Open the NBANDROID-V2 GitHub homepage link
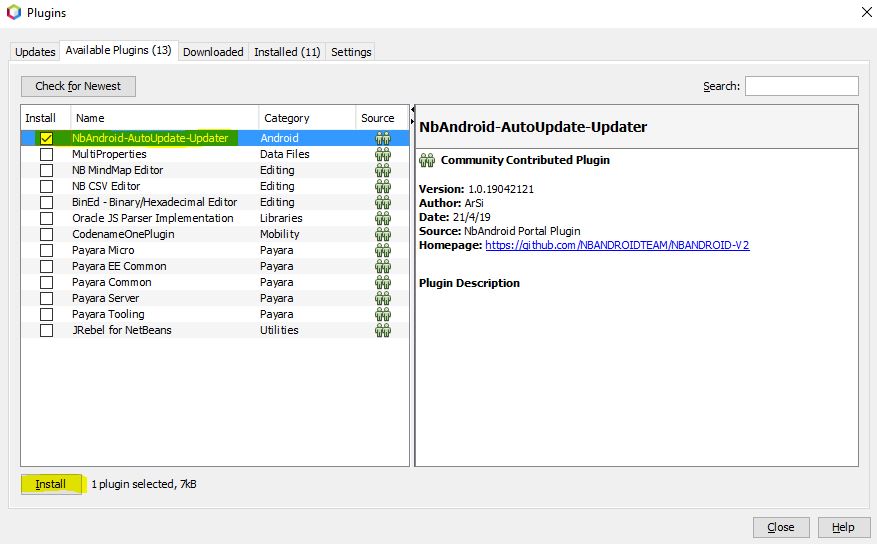 (617, 245)
